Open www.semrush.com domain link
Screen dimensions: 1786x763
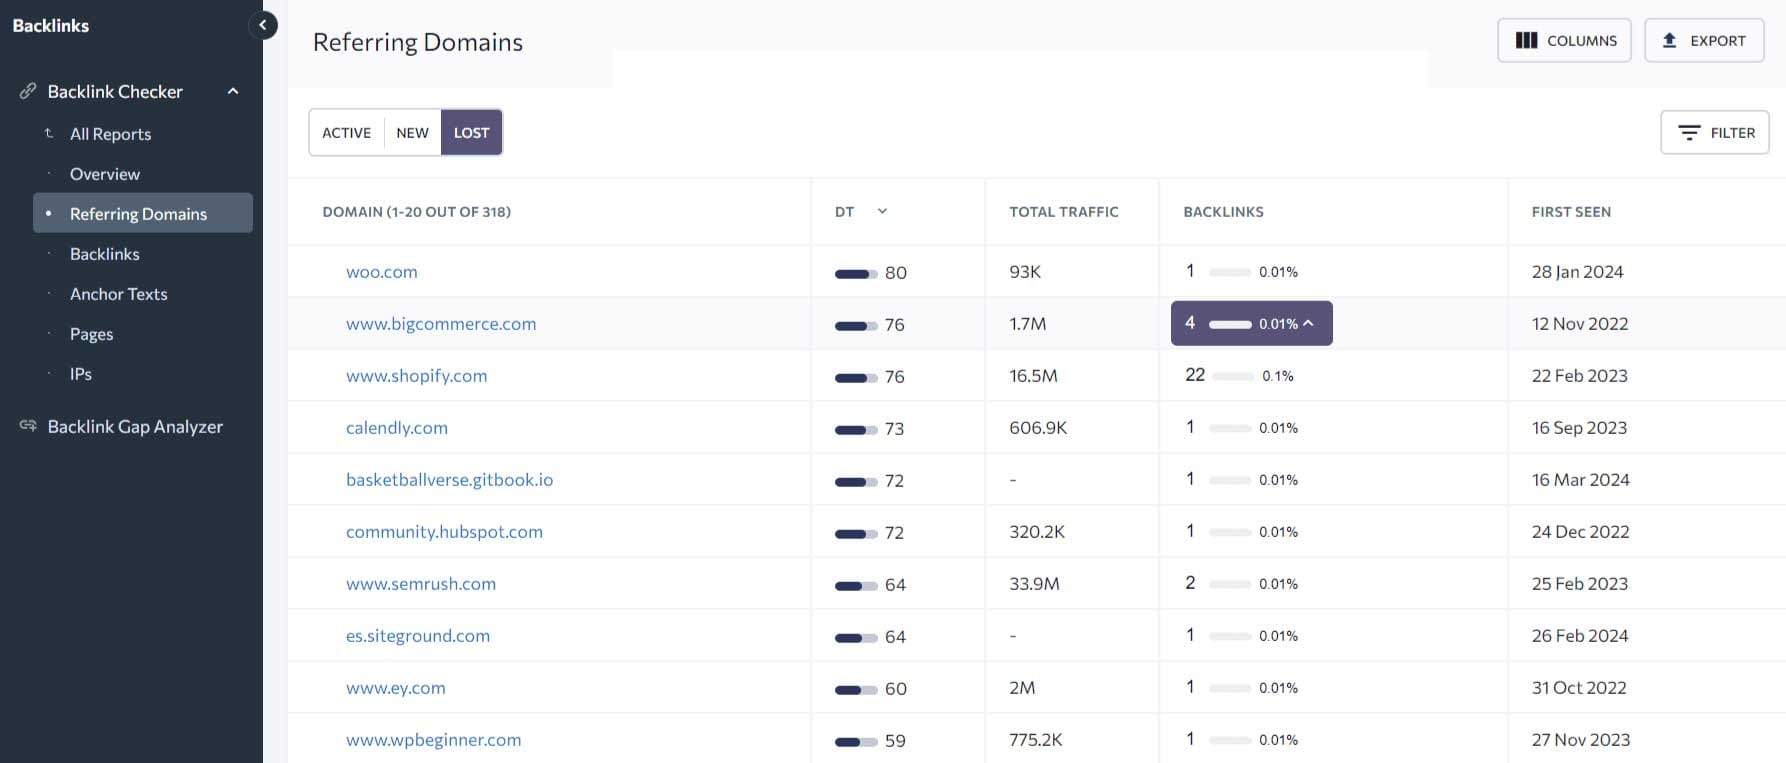pyautogui.click(x=421, y=584)
